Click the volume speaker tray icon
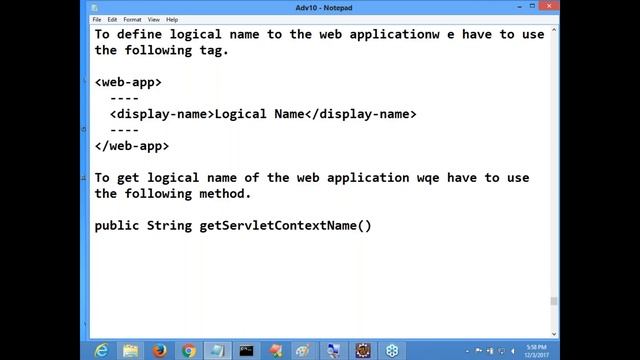Viewport: 640px width, 360px height. point(513,351)
